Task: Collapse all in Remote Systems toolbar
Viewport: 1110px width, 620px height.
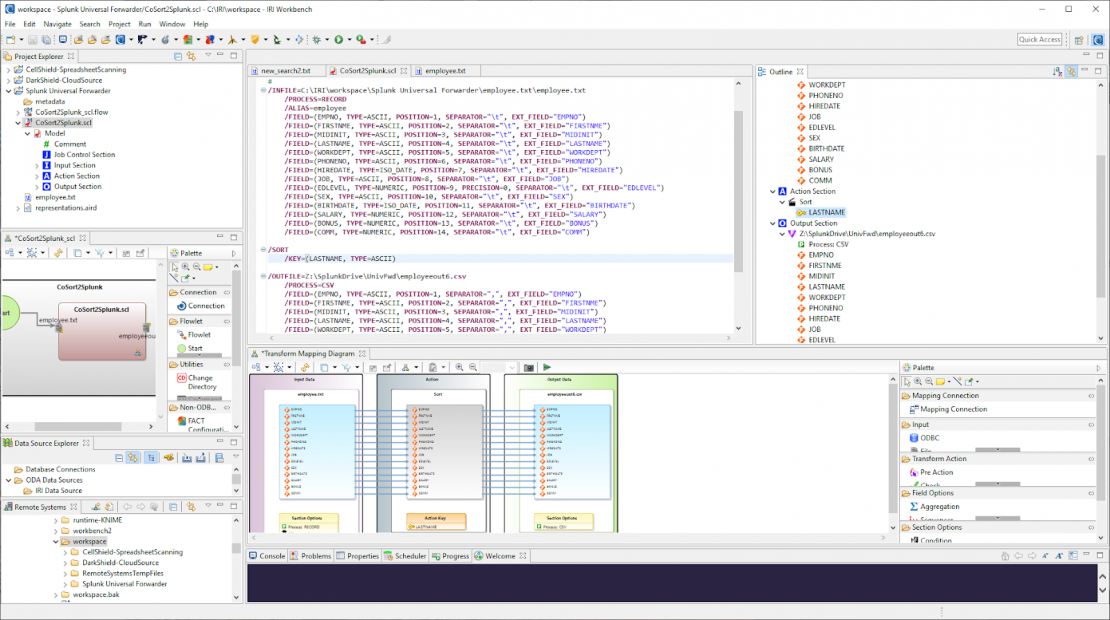Action: [173, 507]
